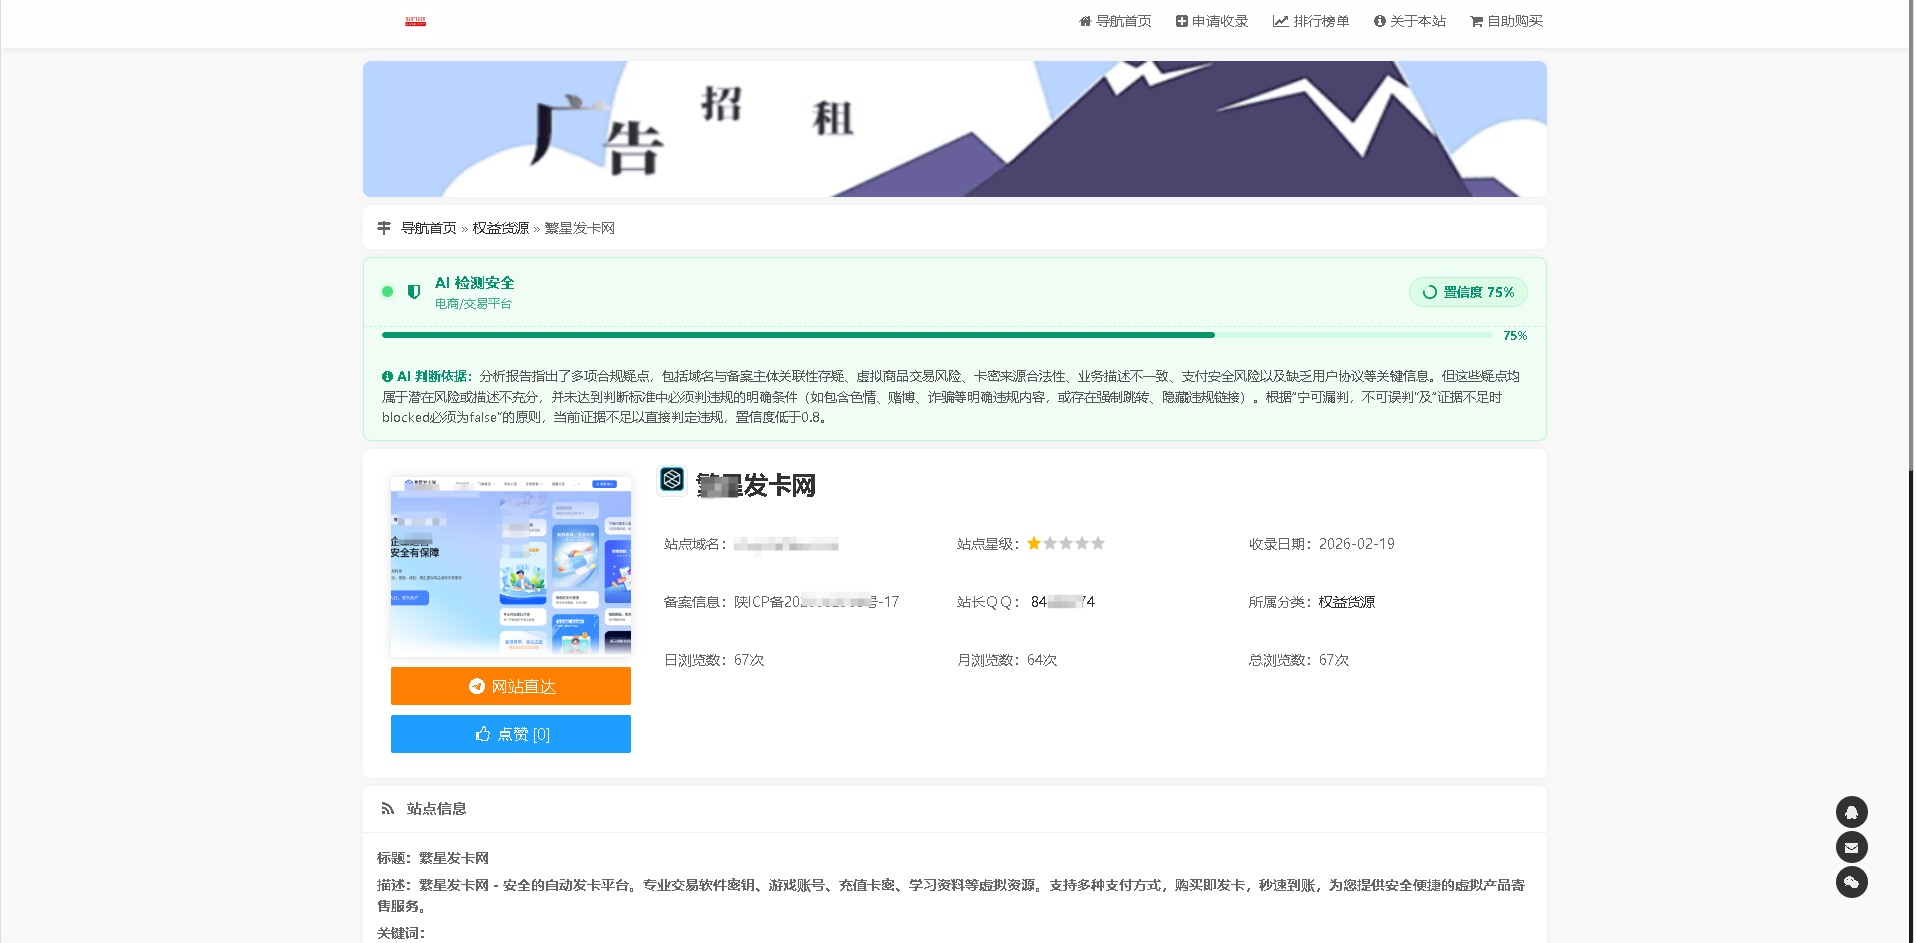1916x943 pixels.
Task: Click the notification bell icon on the right edge
Action: point(1851,812)
